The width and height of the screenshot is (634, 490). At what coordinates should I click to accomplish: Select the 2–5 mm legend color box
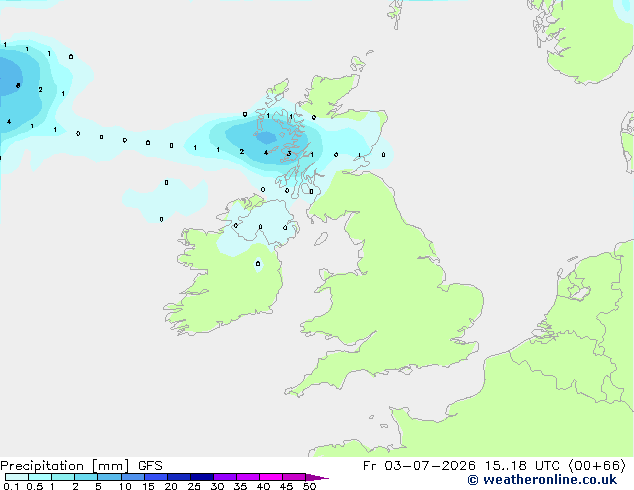[x=86, y=477]
